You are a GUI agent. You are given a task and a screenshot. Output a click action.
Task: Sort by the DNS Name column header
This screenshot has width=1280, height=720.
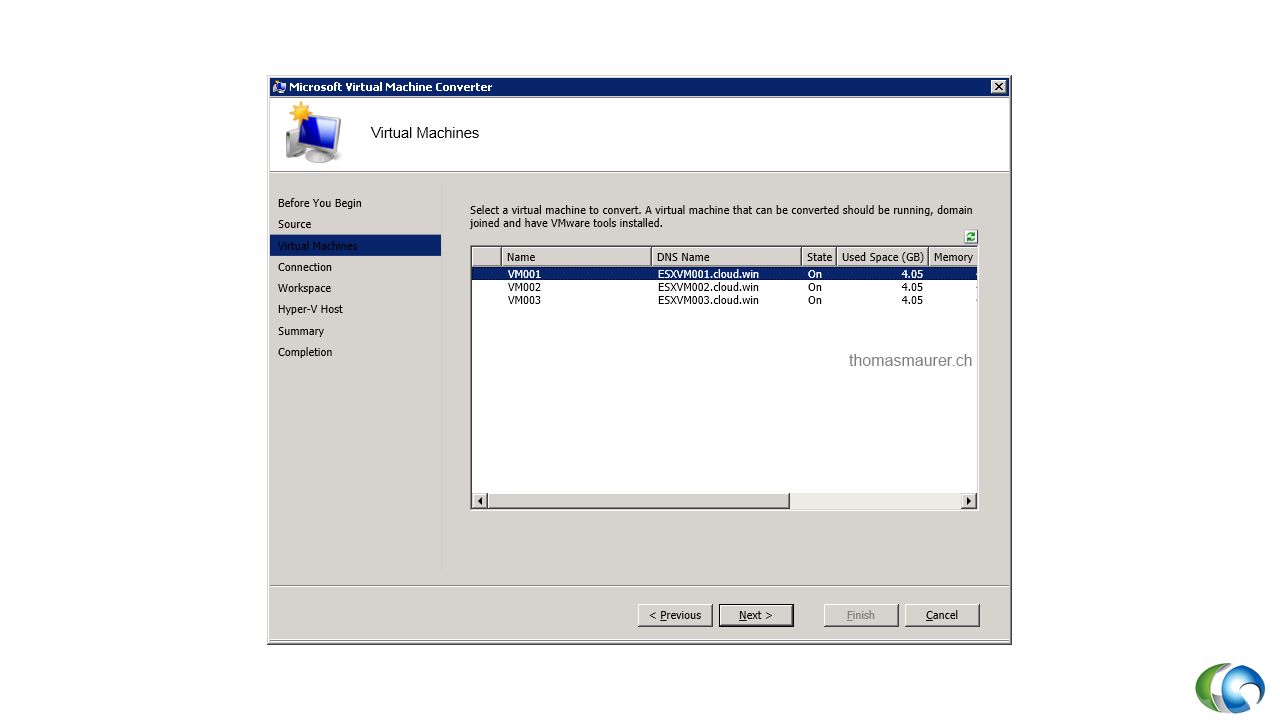pos(726,257)
